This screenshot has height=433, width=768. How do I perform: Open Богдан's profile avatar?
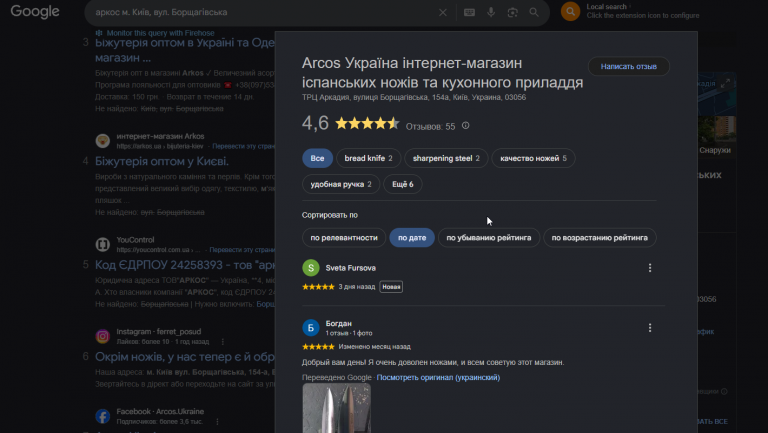pyautogui.click(x=311, y=328)
